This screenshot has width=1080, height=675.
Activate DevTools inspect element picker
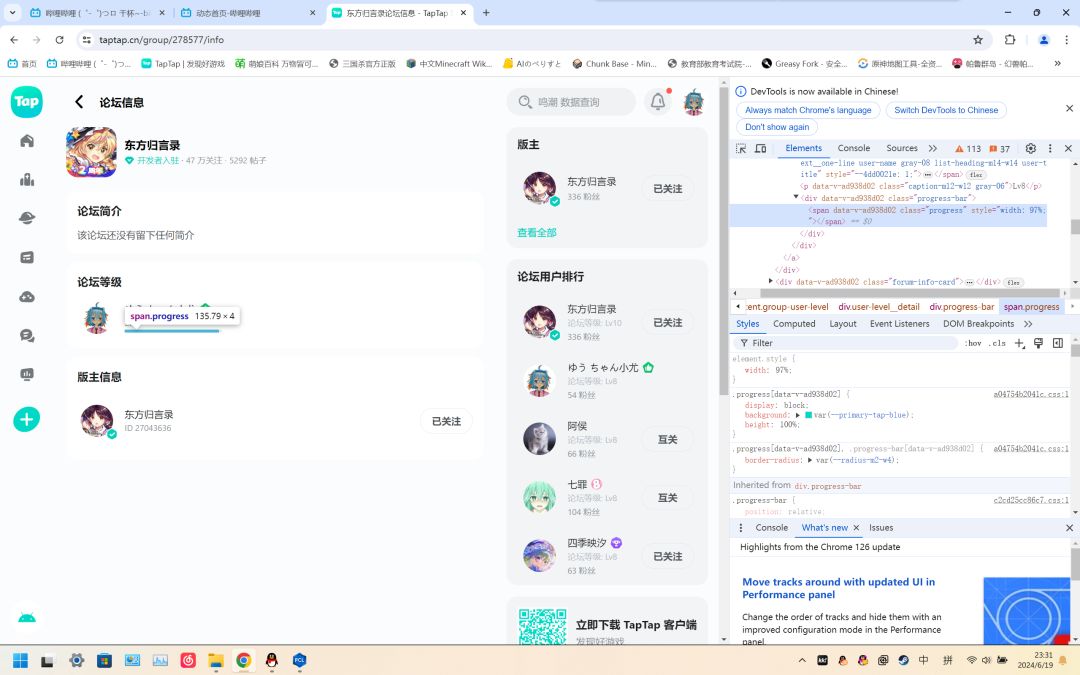741,148
